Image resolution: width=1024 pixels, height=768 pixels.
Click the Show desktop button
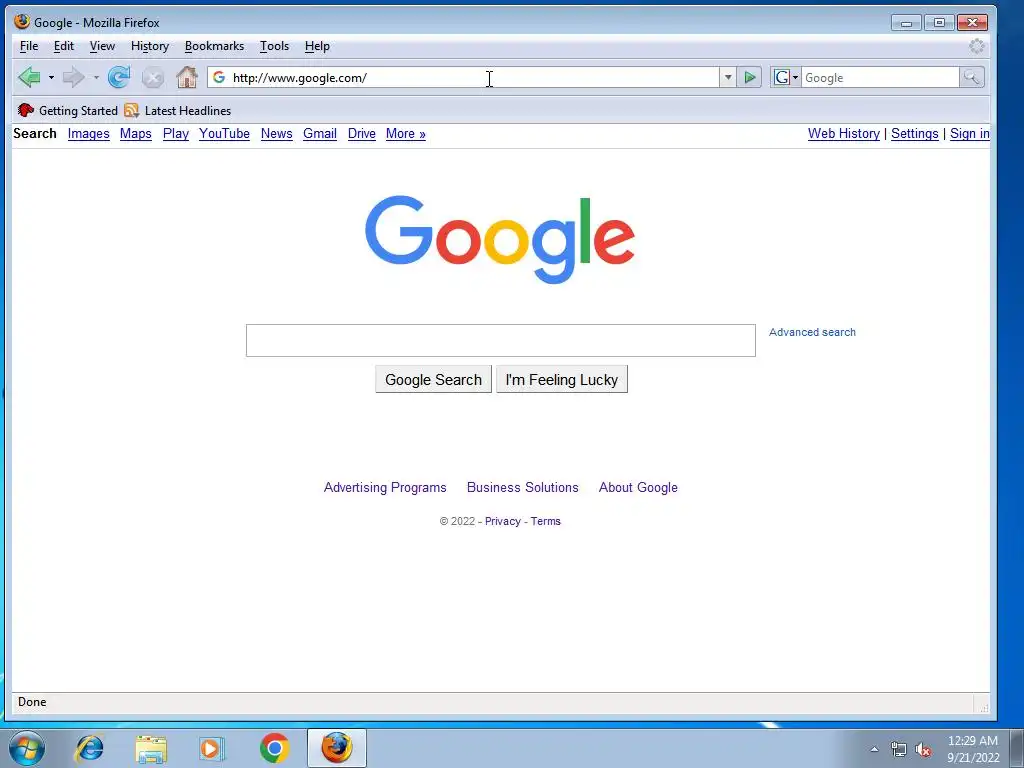point(1017,748)
